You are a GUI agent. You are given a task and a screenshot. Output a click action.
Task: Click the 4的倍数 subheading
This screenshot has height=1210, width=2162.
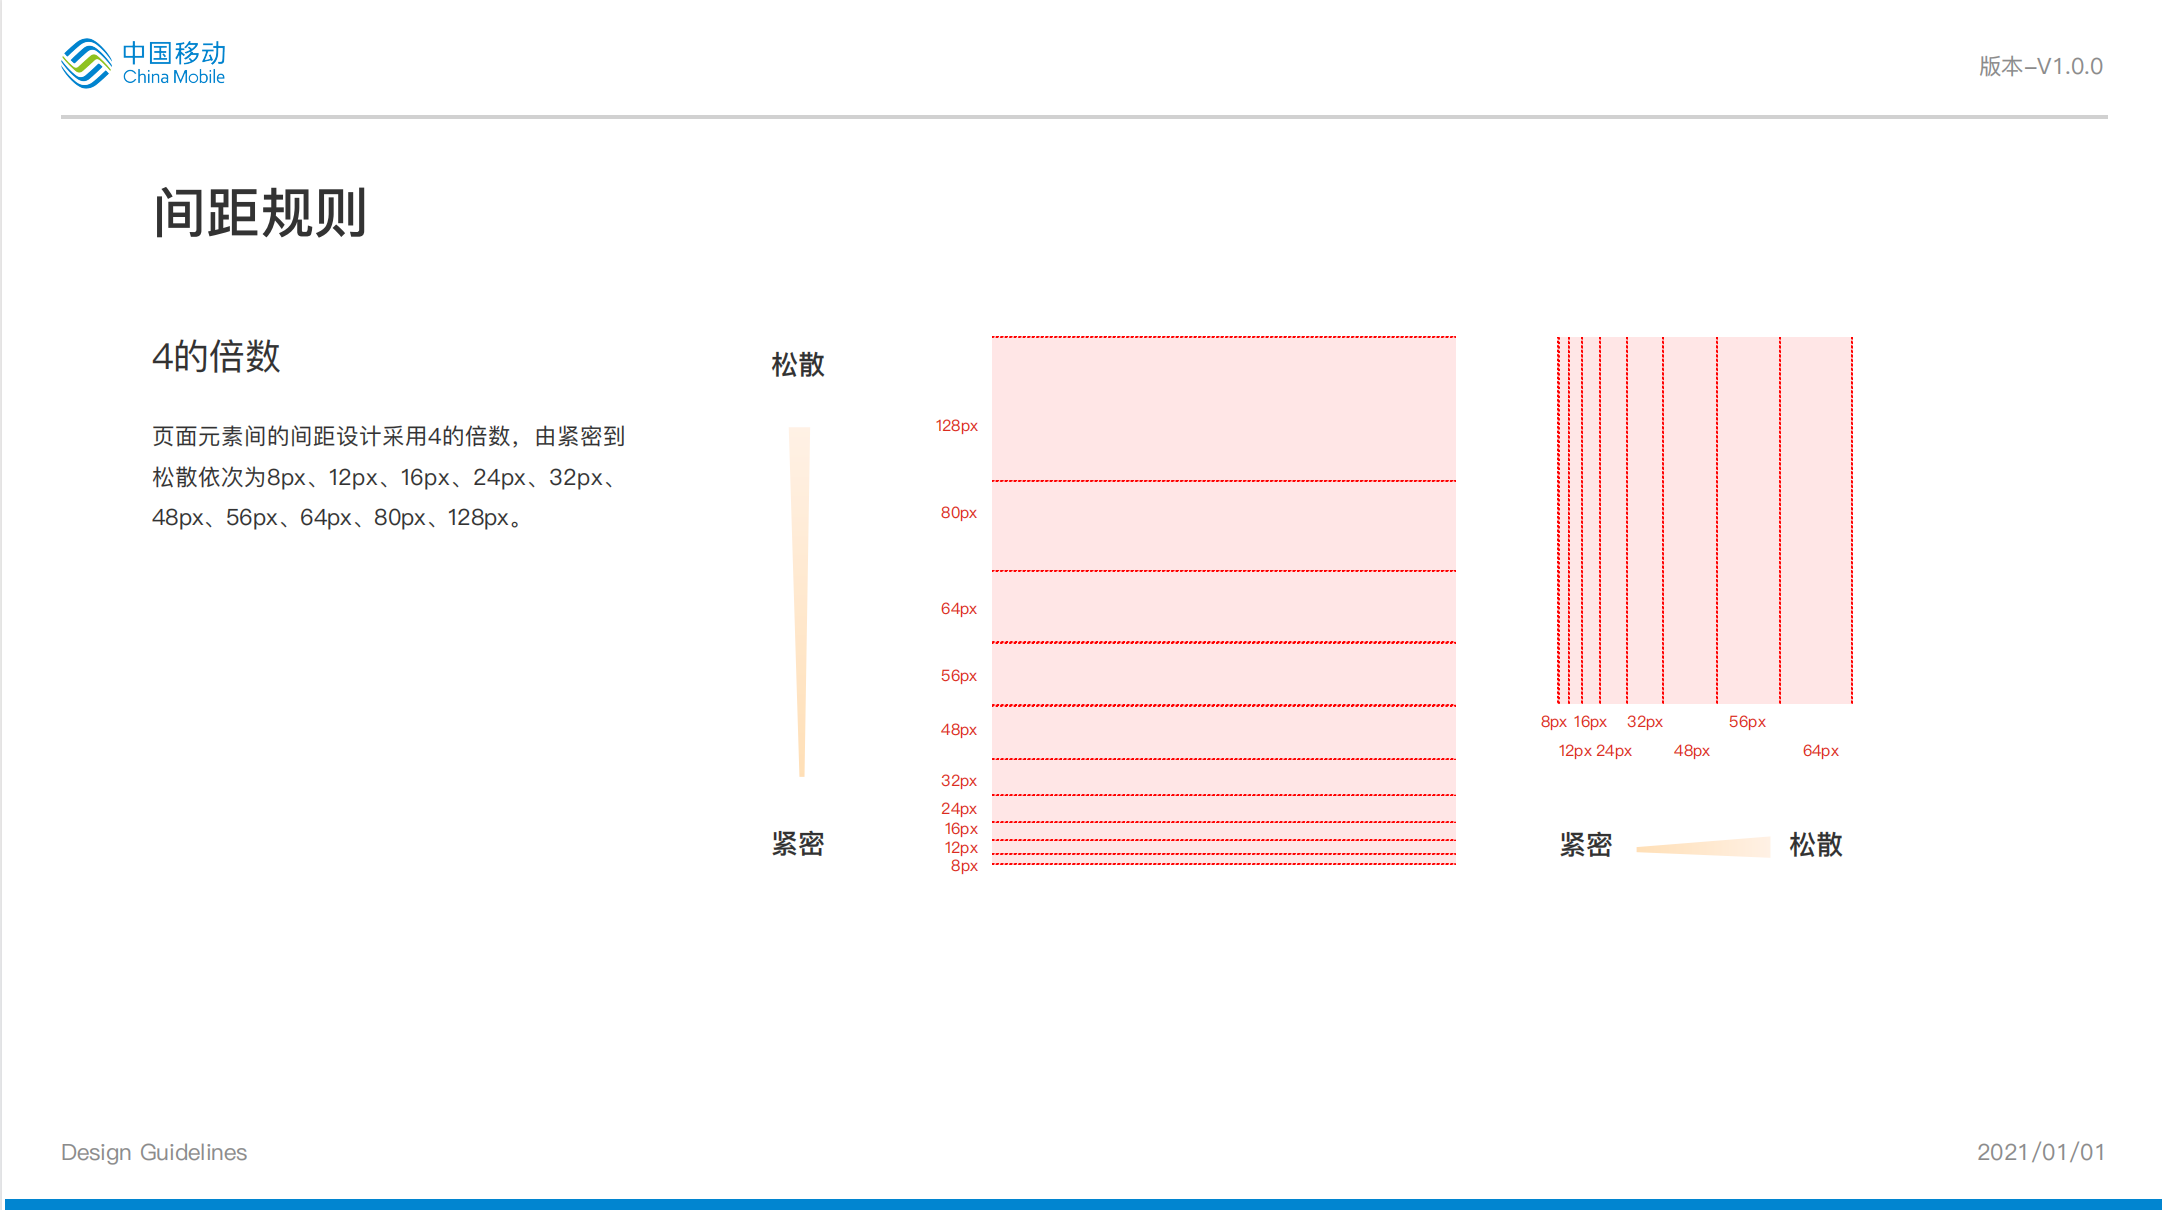click(216, 357)
